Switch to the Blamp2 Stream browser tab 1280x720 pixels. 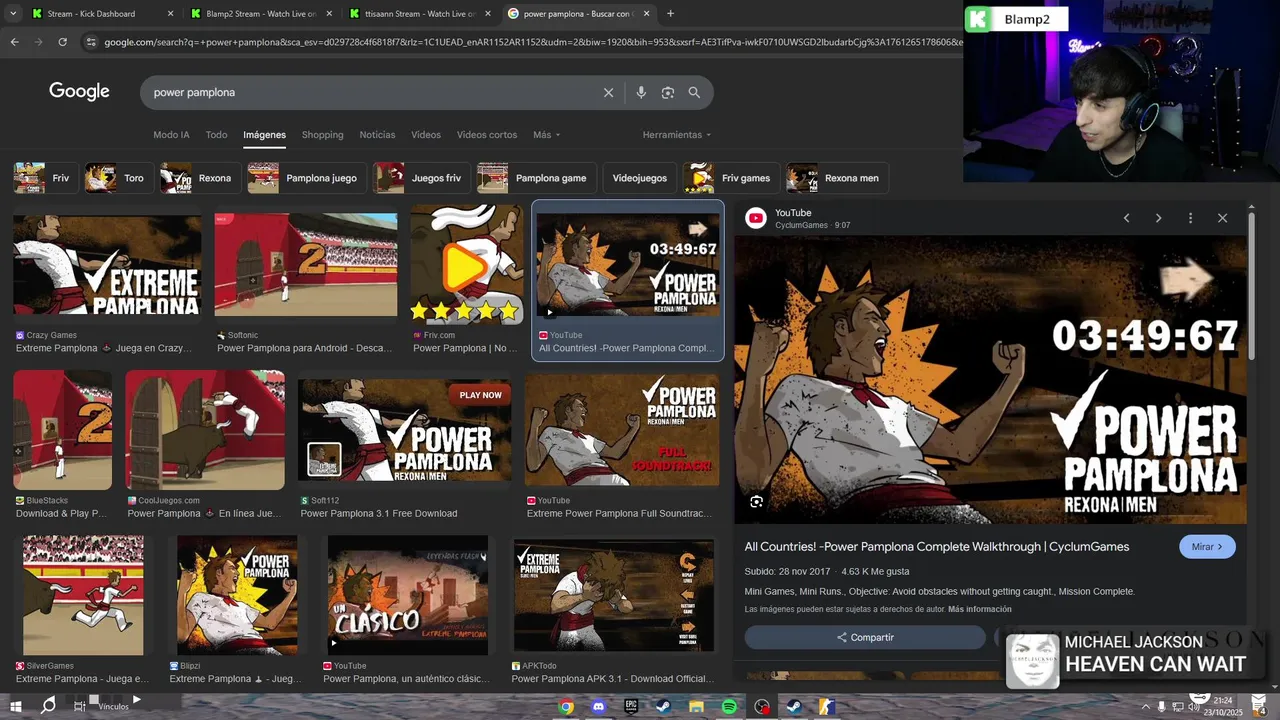click(260, 14)
